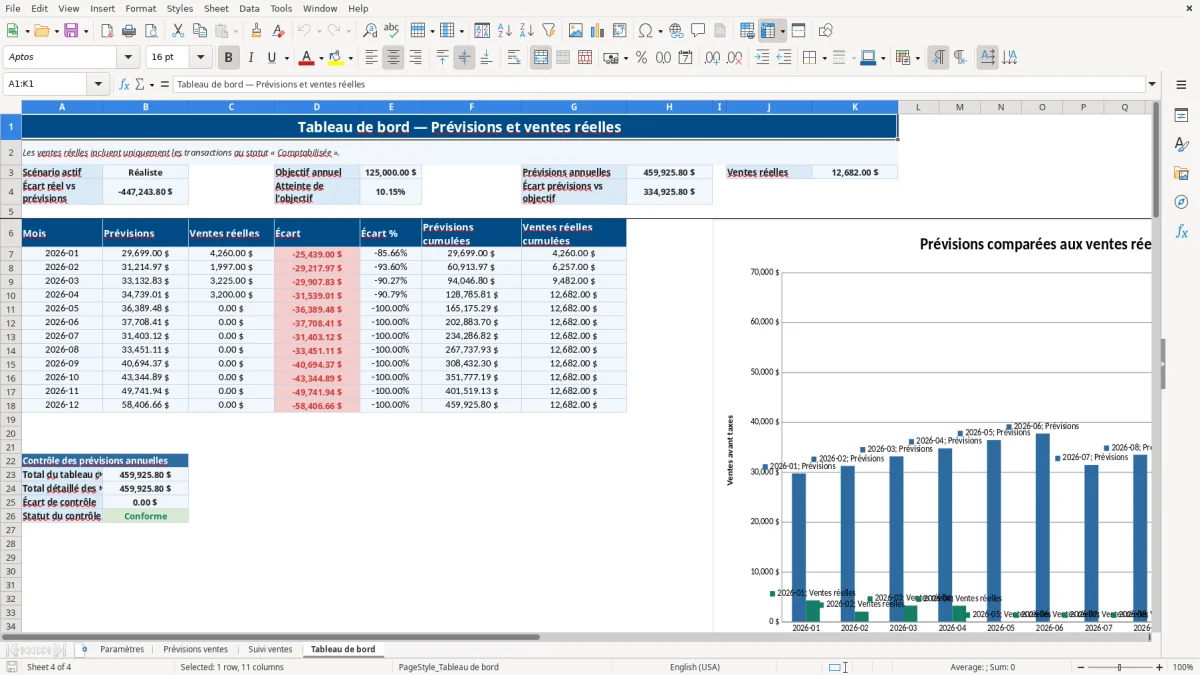Increase the cell indent
Image resolution: width=1200 pixels, height=675 pixels.
click(762, 58)
